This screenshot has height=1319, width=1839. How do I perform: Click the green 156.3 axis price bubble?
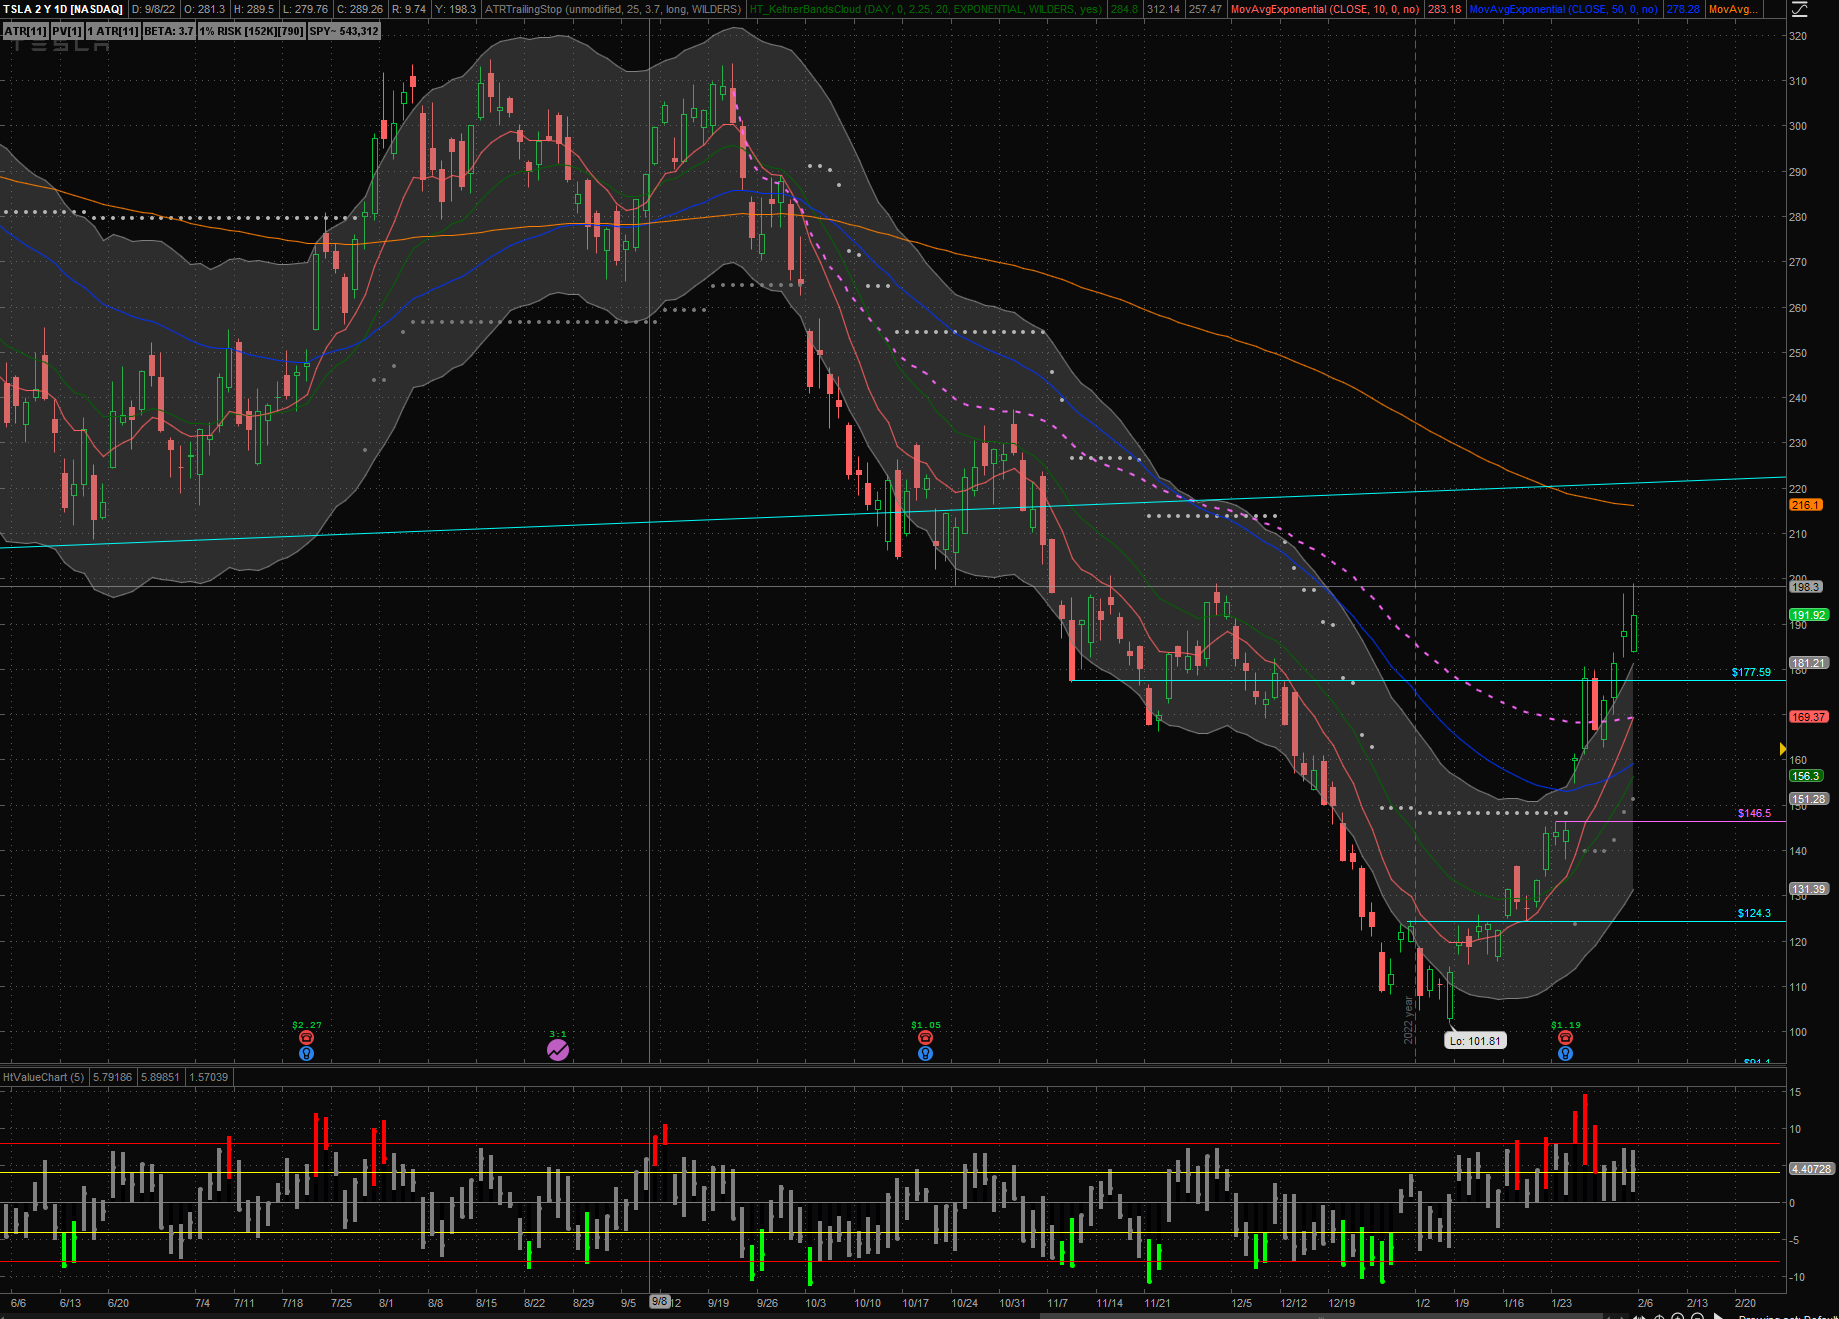tap(1806, 776)
